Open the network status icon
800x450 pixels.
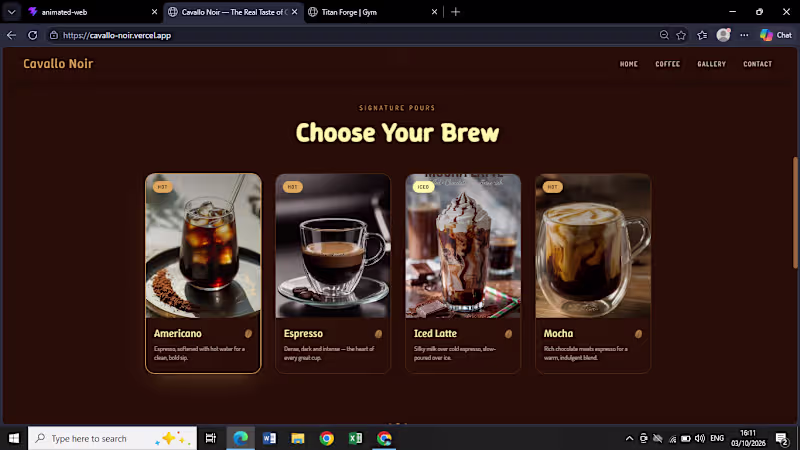pyautogui.click(x=672, y=438)
